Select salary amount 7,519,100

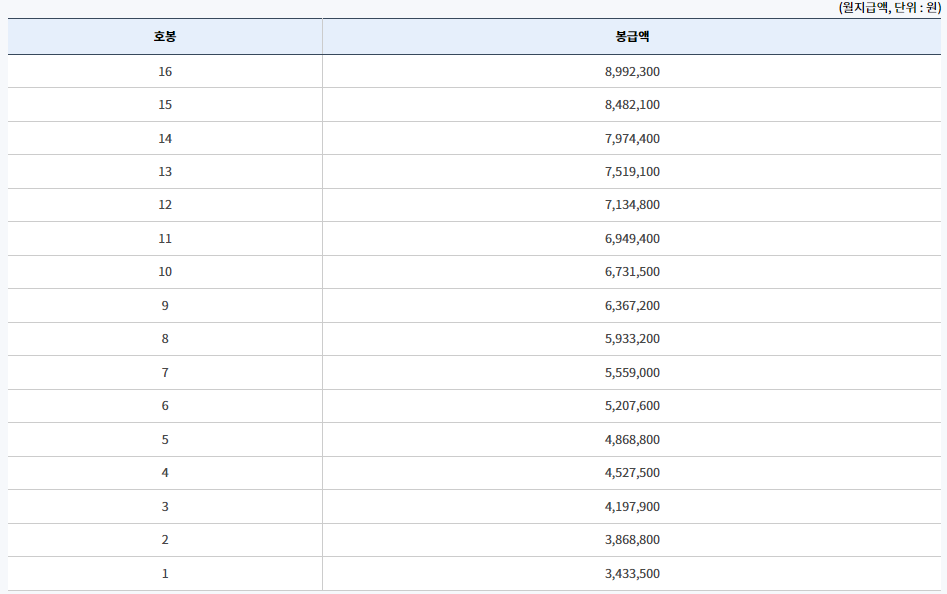click(x=632, y=172)
